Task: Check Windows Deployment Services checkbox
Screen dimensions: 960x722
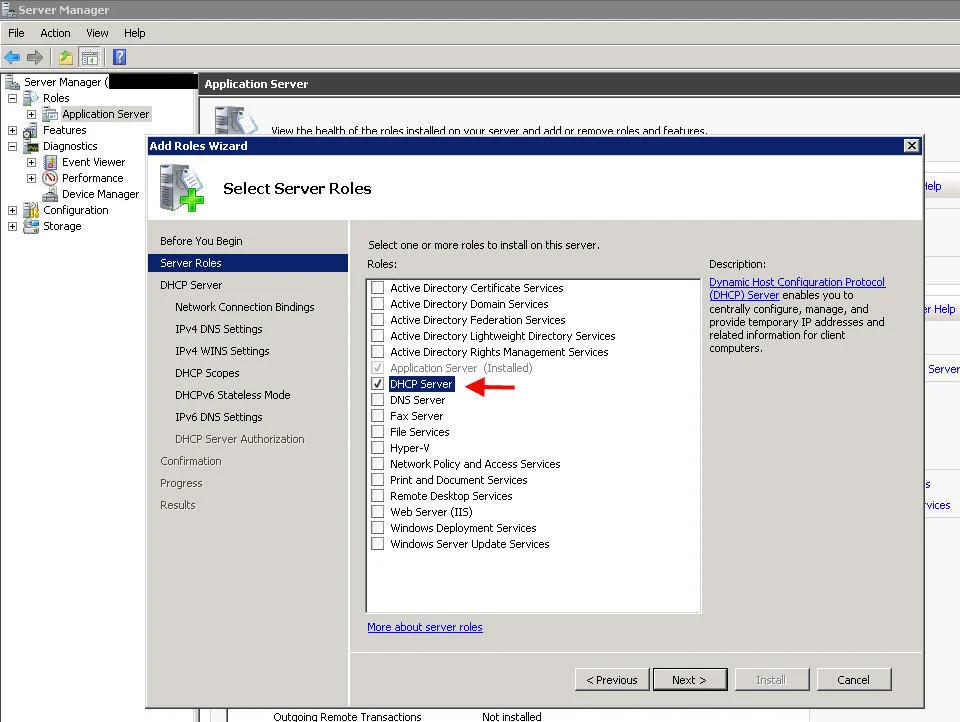Action: [378, 527]
